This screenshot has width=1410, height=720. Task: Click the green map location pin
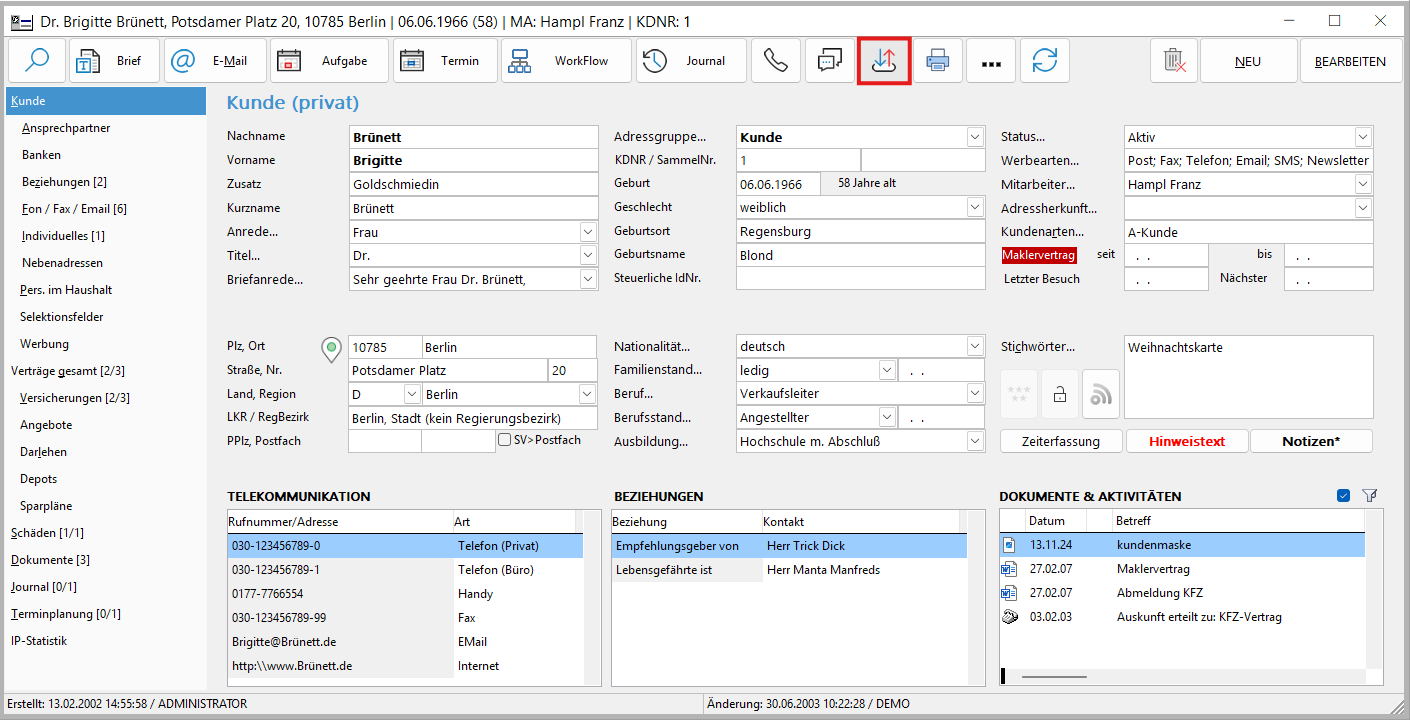click(x=331, y=348)
